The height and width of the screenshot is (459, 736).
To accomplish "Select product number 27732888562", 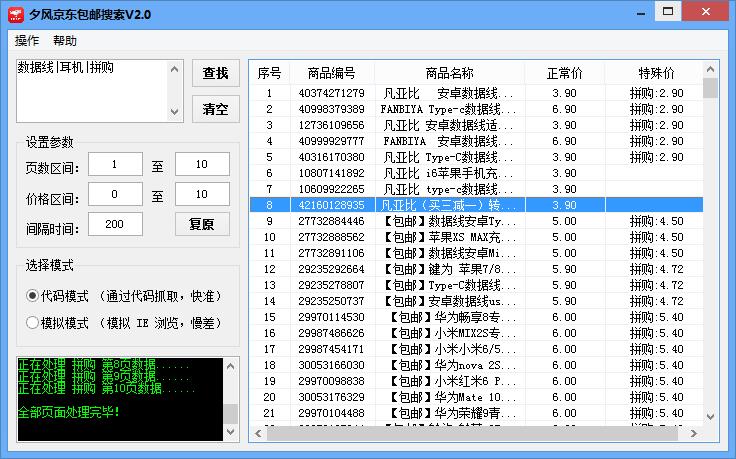I will coord(331,237).
